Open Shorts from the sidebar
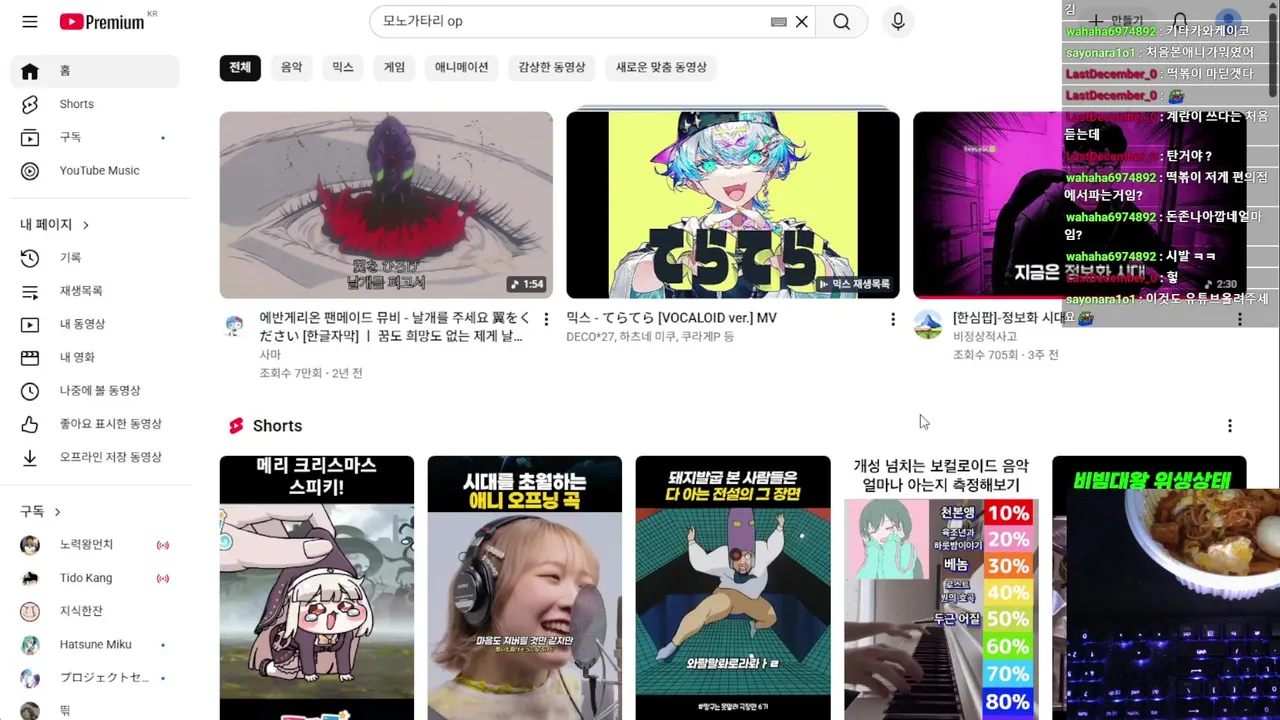 pyautogui.click(x=95, y=104)
